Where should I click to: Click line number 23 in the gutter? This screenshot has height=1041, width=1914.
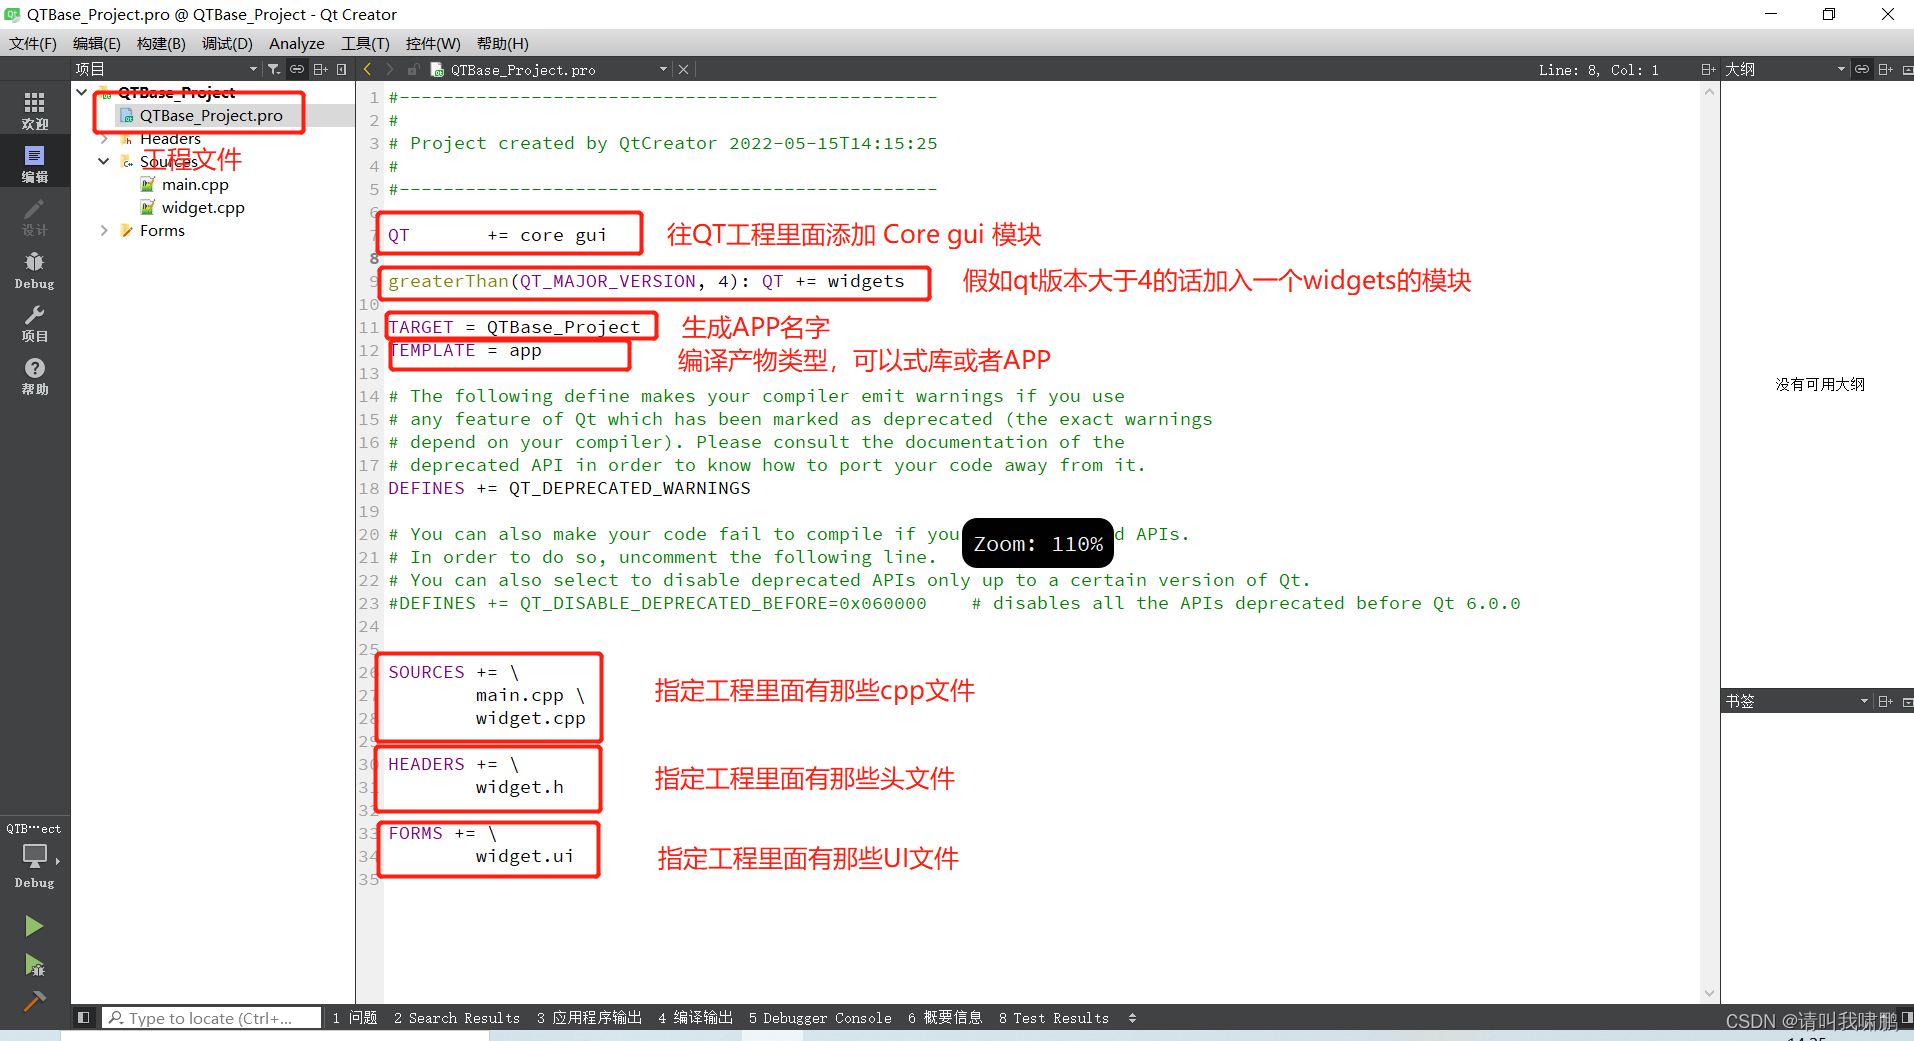[x=369, y=603]
